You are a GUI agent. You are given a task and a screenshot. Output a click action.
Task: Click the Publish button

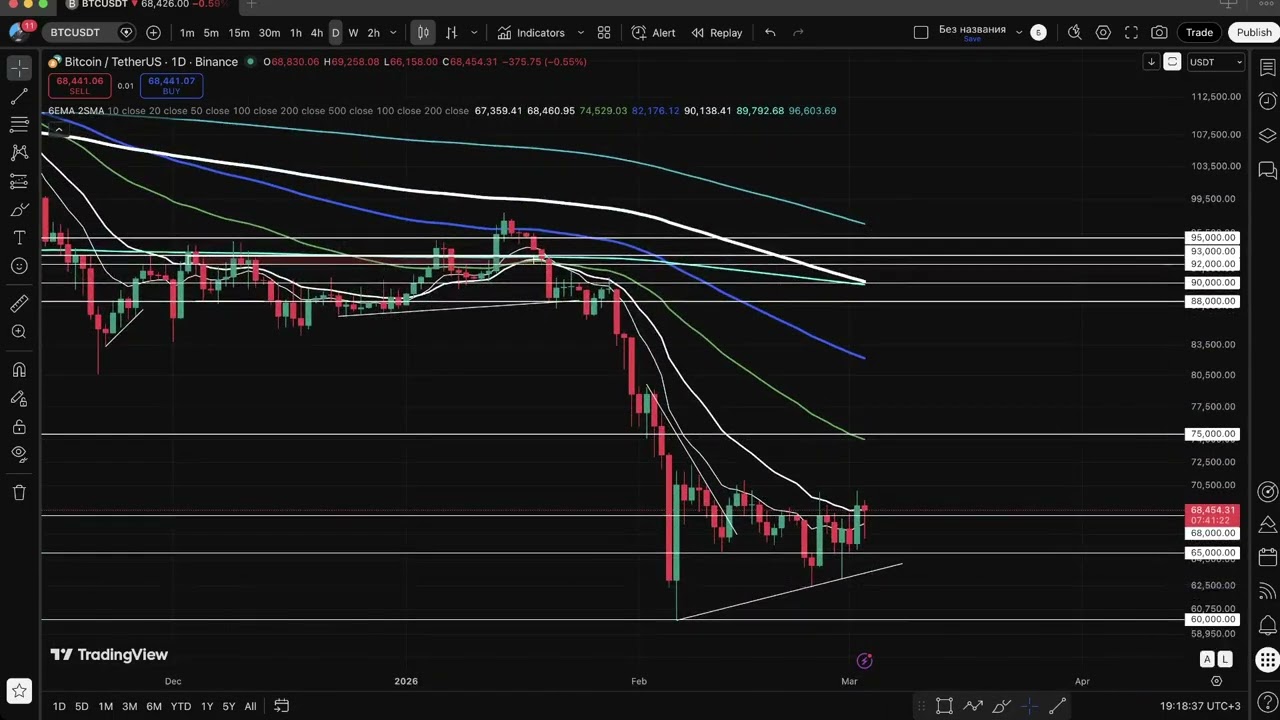point(1254,33)
